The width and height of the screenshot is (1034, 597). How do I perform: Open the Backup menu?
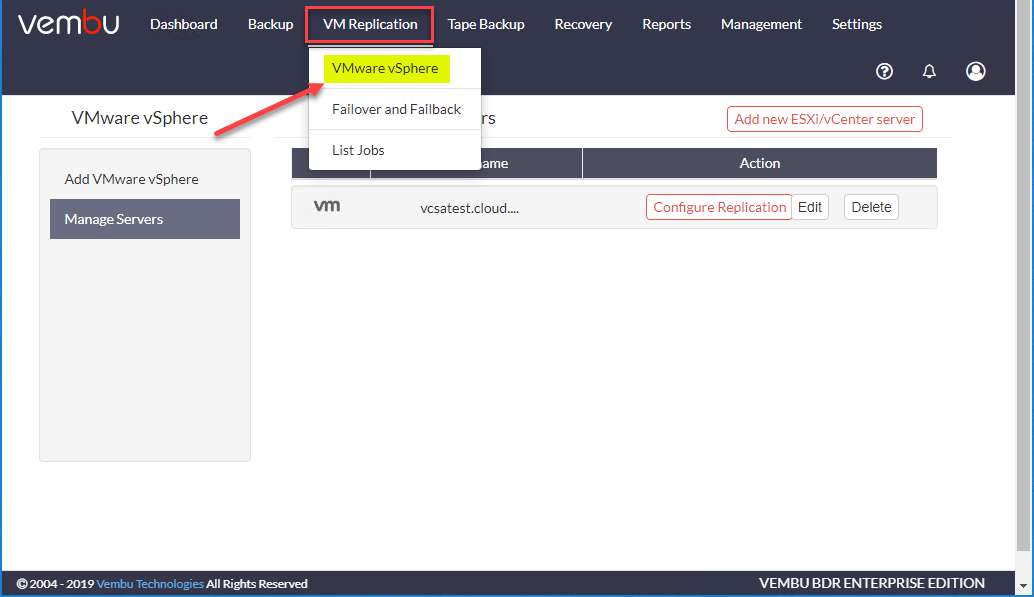pyautogui.click(x=270, y=24)
